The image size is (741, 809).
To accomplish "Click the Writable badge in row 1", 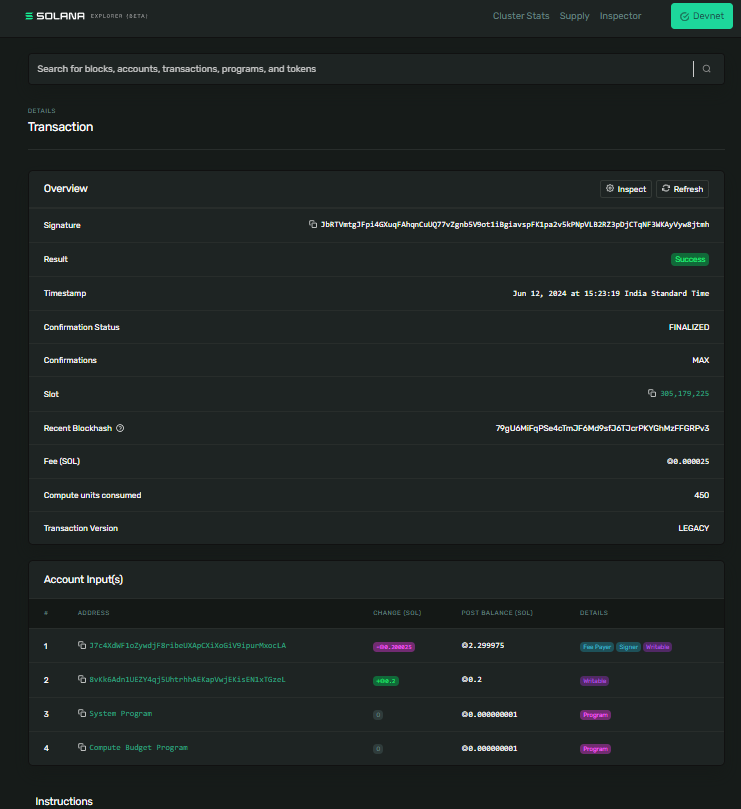I will pos(657,647).
